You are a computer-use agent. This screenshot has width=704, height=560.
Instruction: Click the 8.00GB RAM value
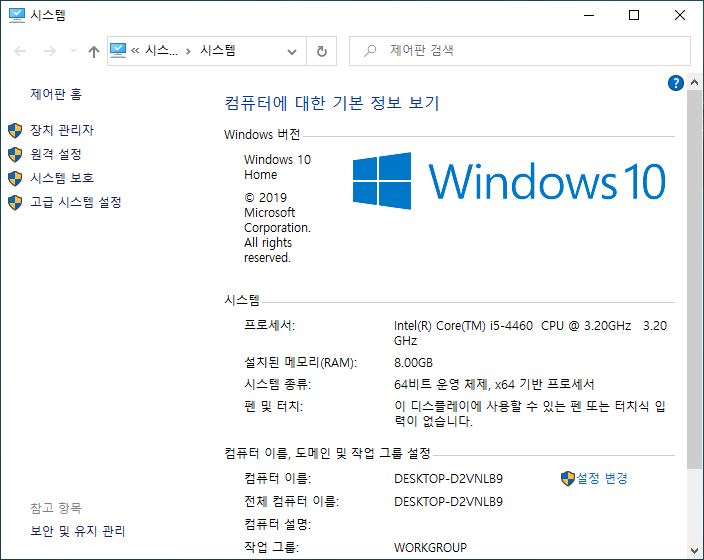point(413,362)
